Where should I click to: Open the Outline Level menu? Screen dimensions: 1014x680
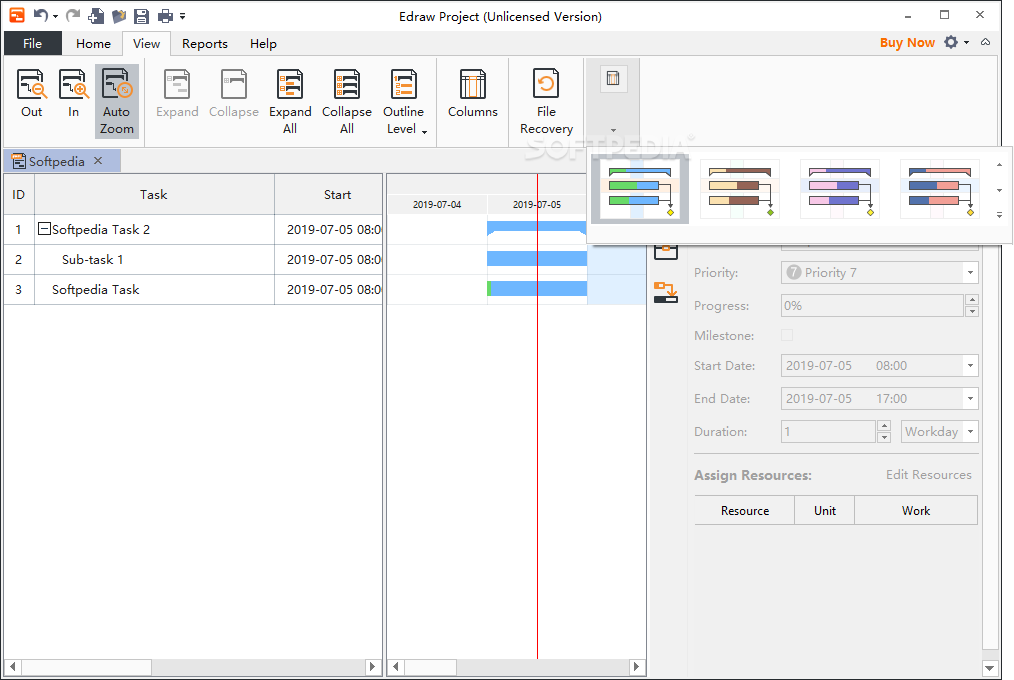point(404,101)
